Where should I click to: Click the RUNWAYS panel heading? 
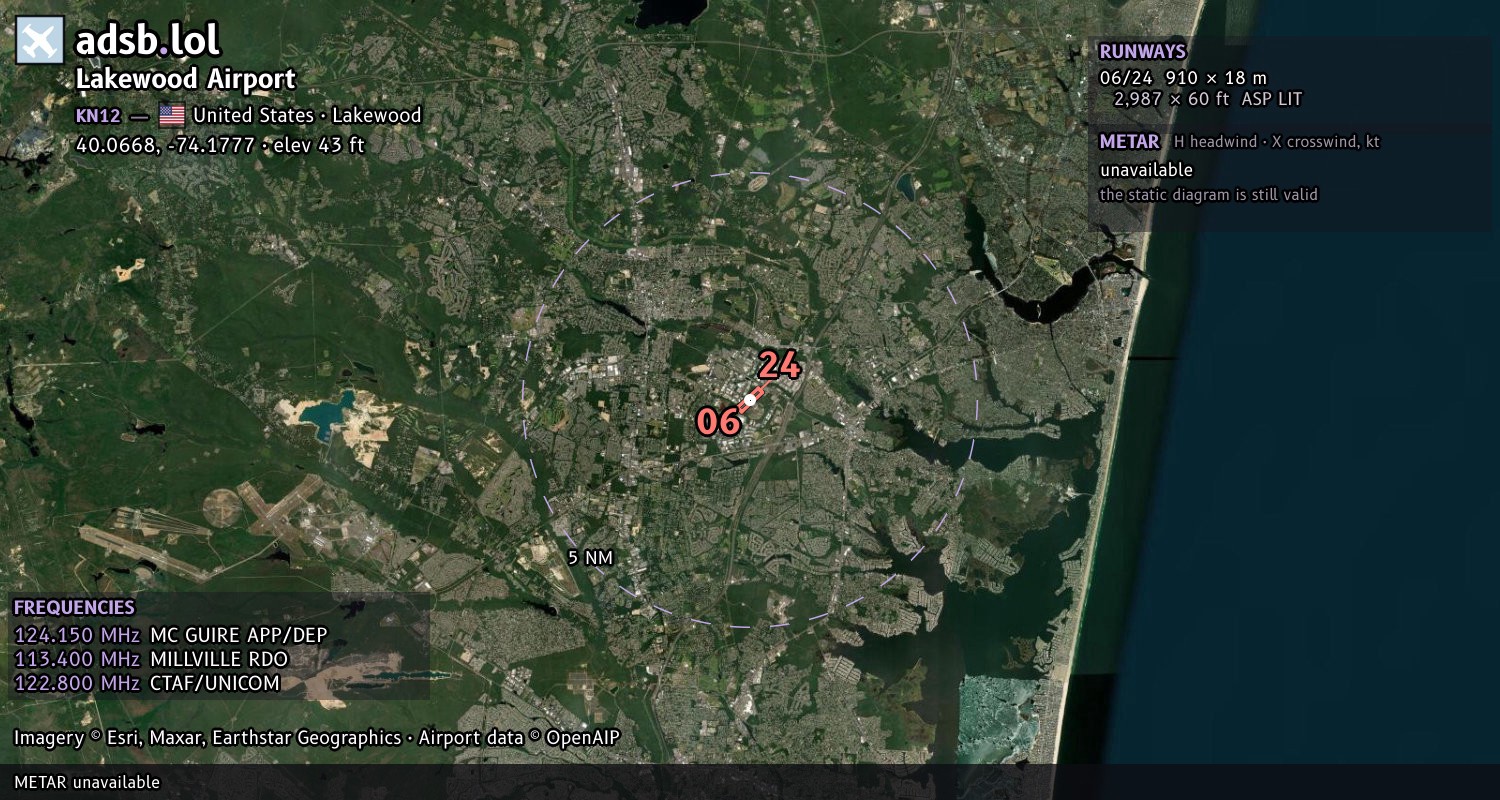tap(1142, 51)
